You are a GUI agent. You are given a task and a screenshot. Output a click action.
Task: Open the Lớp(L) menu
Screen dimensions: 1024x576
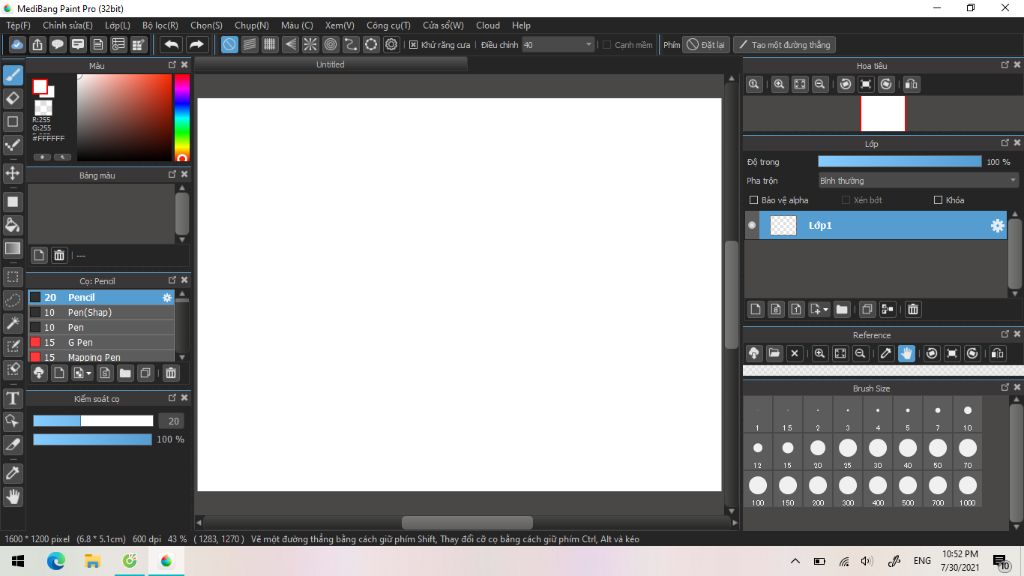click(x=118, y=25)
